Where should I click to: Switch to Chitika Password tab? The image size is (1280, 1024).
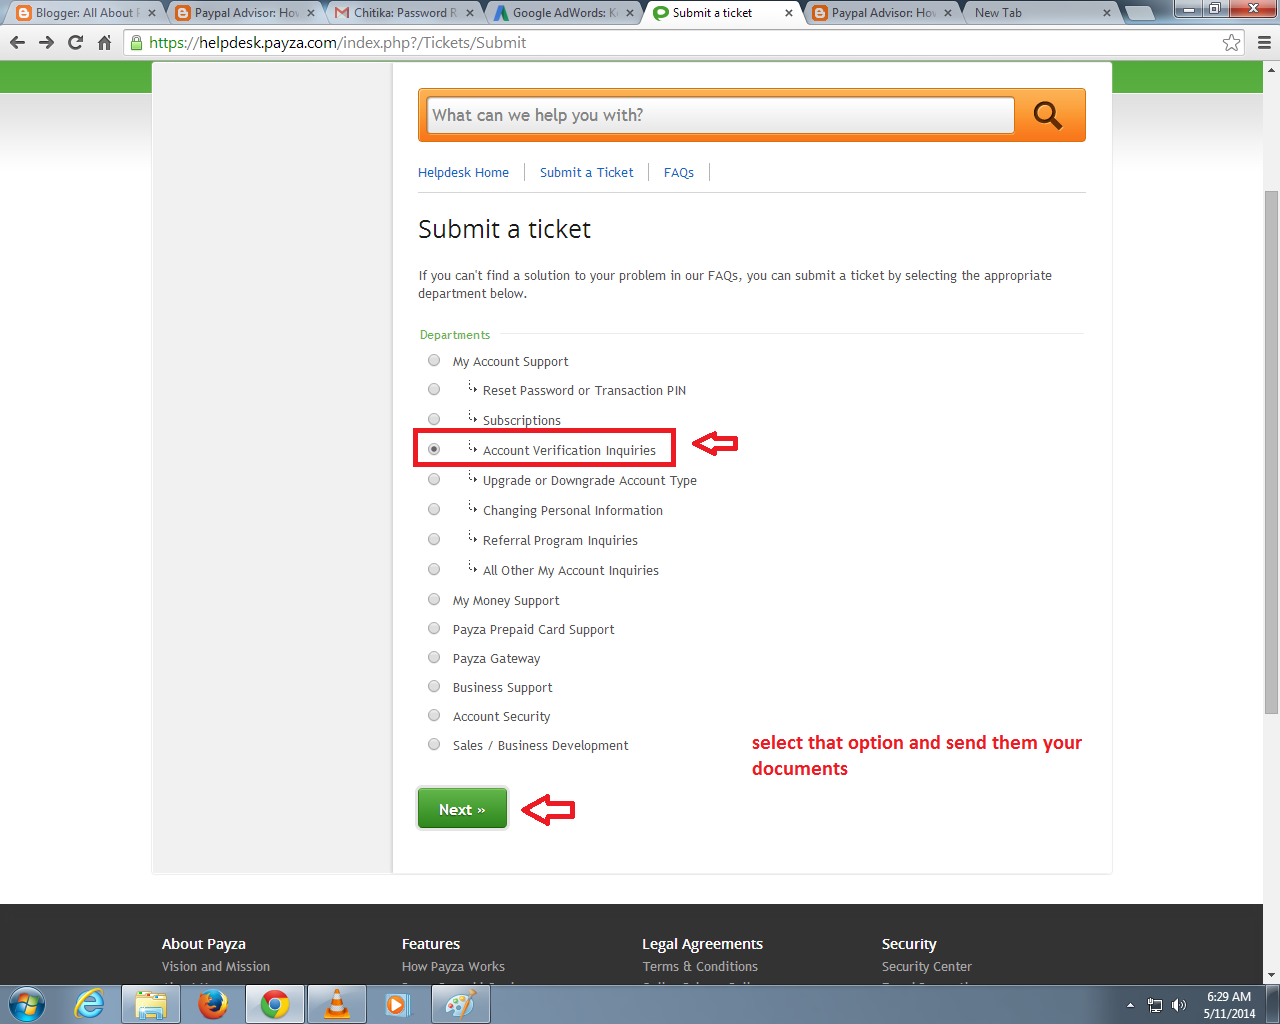tap(403, 13)
